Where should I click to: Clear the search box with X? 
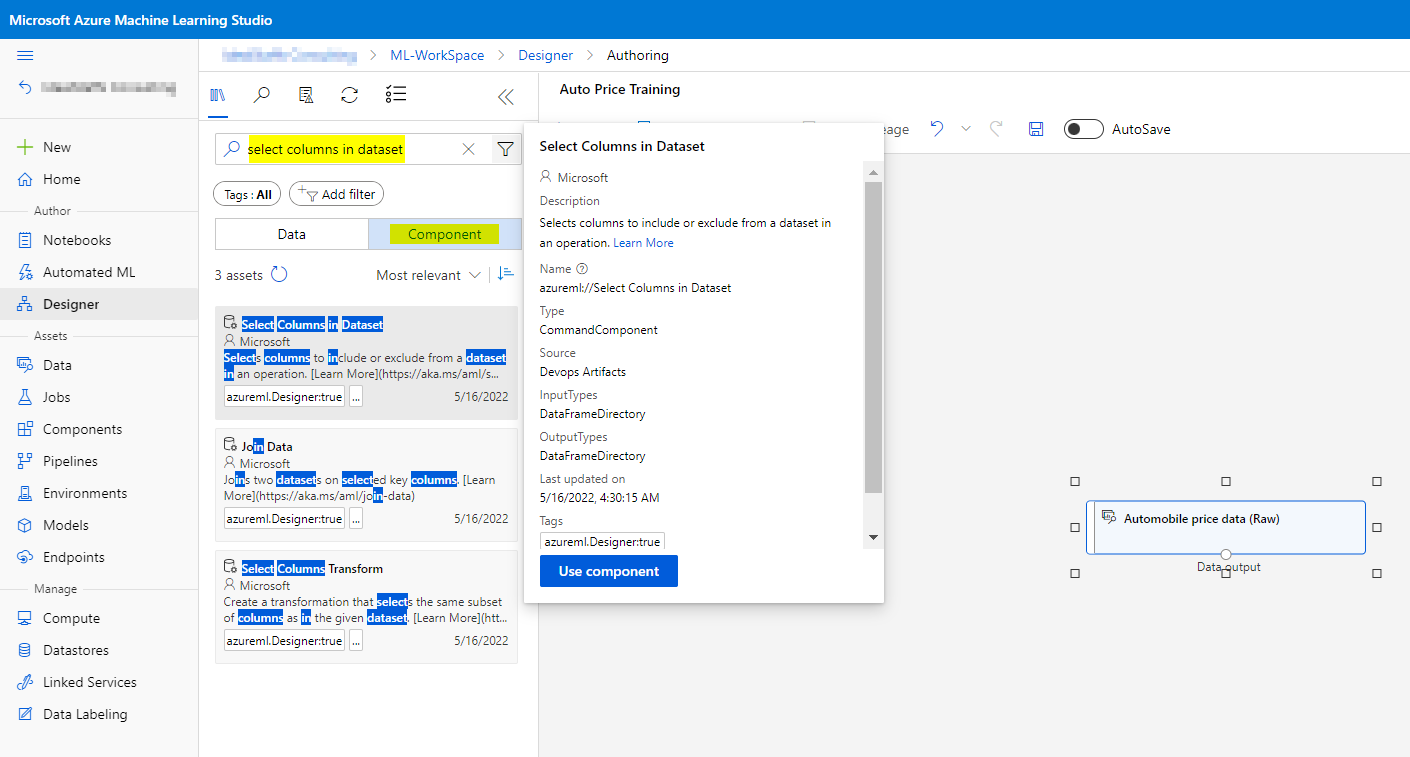[x=468, y=149]
